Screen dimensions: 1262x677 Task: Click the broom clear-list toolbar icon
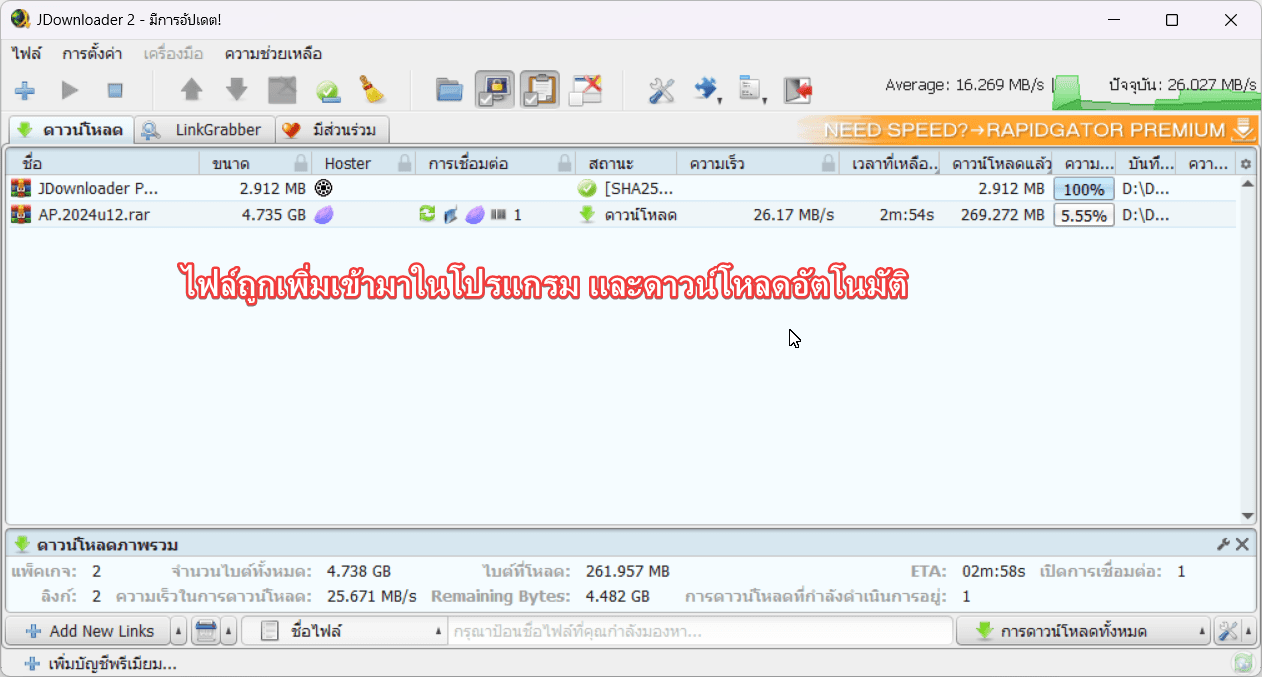click(373, 90)
